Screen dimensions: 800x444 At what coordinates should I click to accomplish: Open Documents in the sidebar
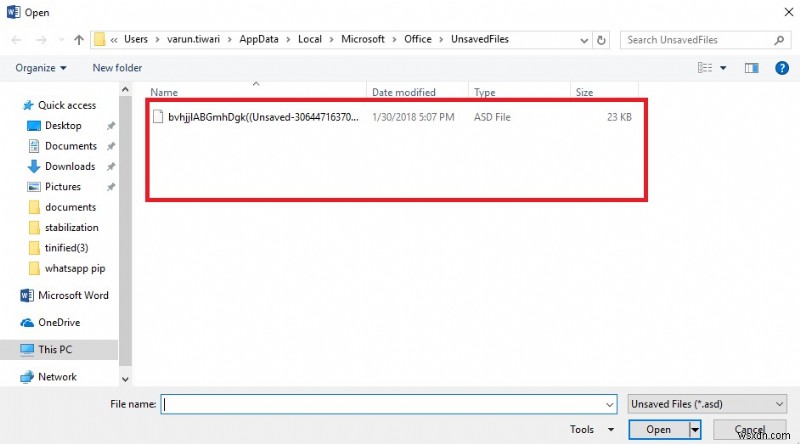pyautogui.click(x=70, y=146)
